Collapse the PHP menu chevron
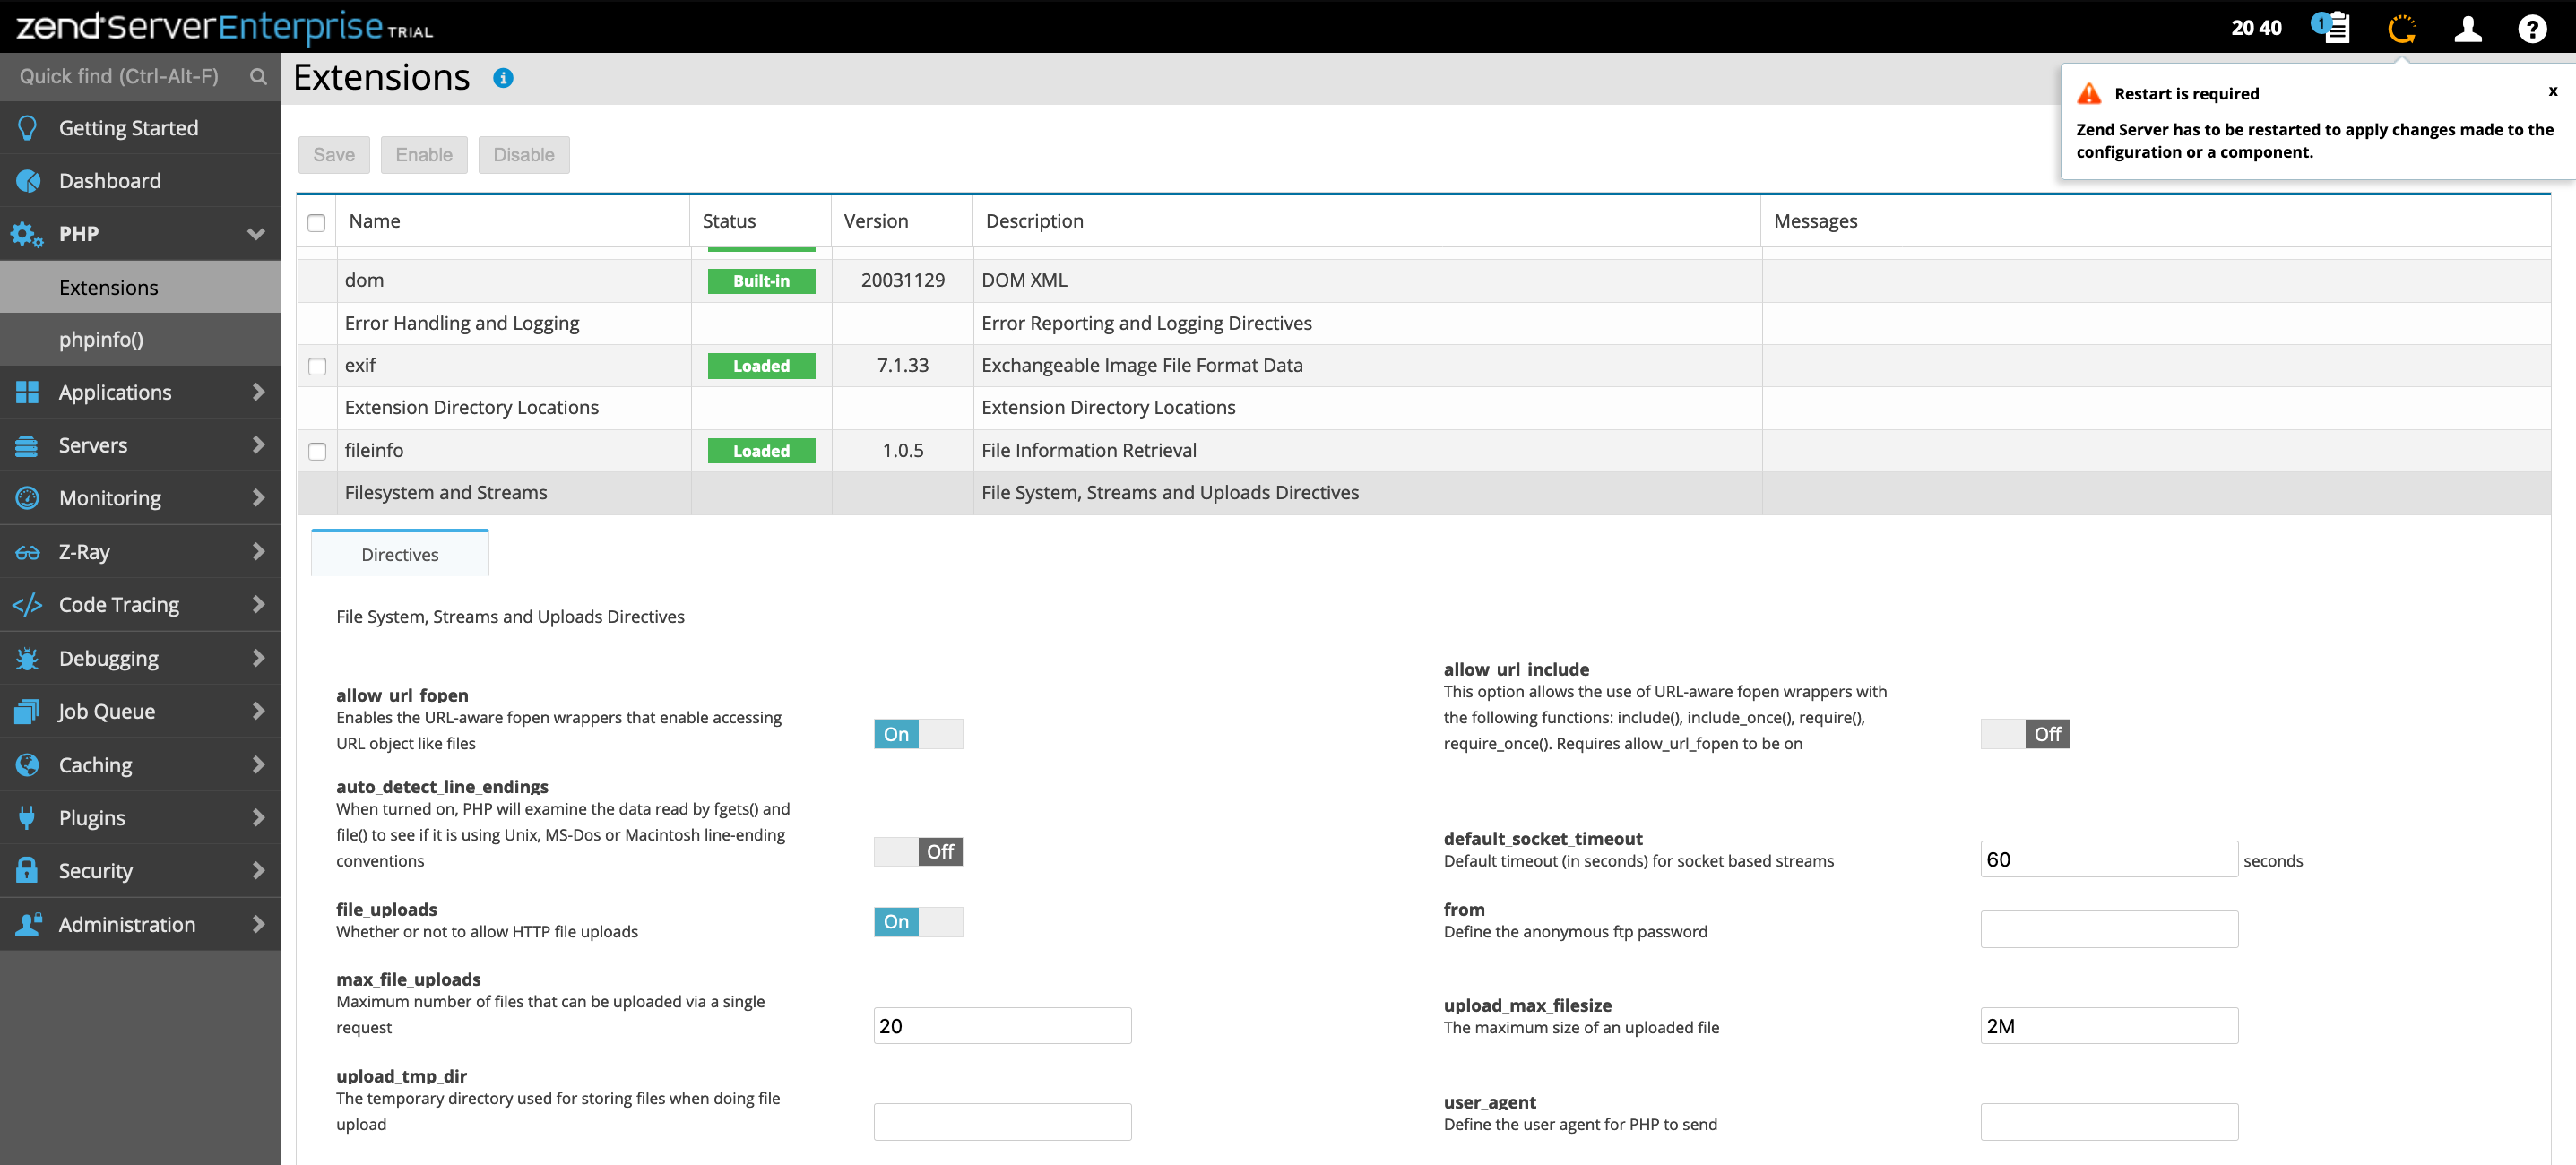The width and height of the screenshot is (2576, 1165). pos(256,234)
